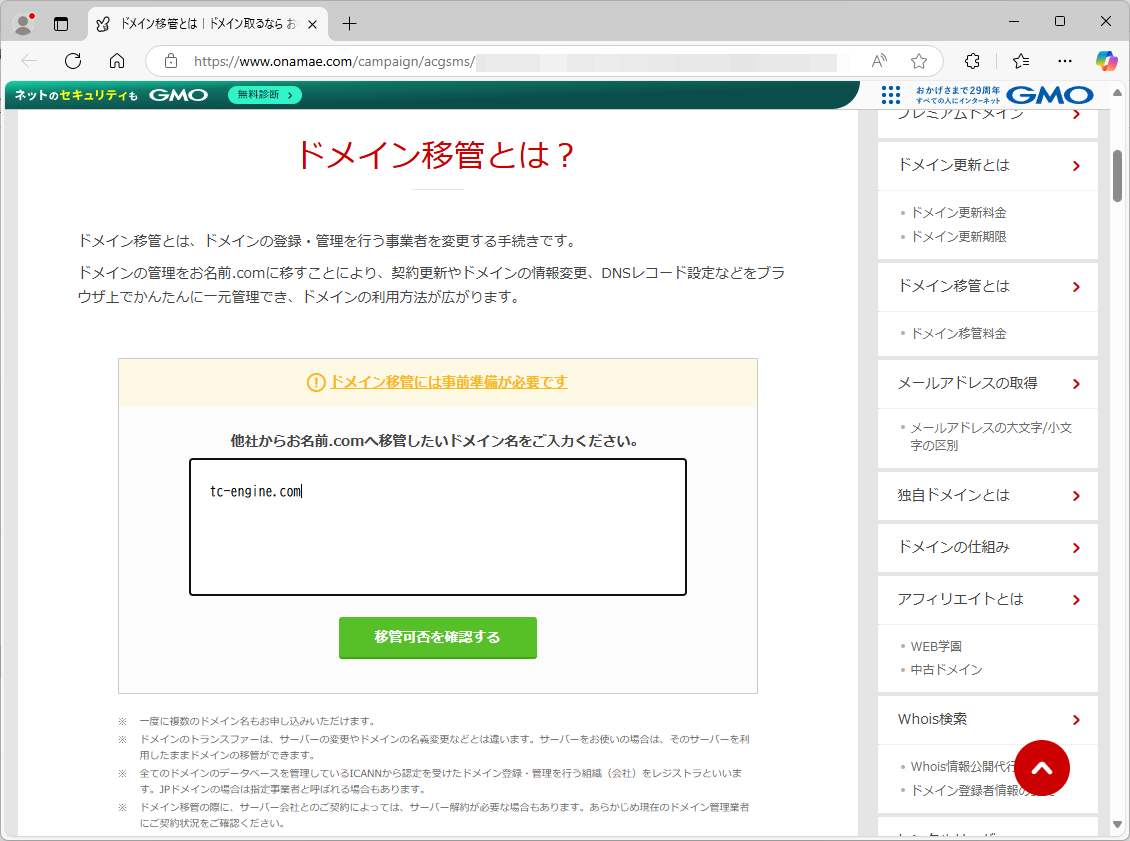Add page to favorites star icon

[x=919, y=60]
